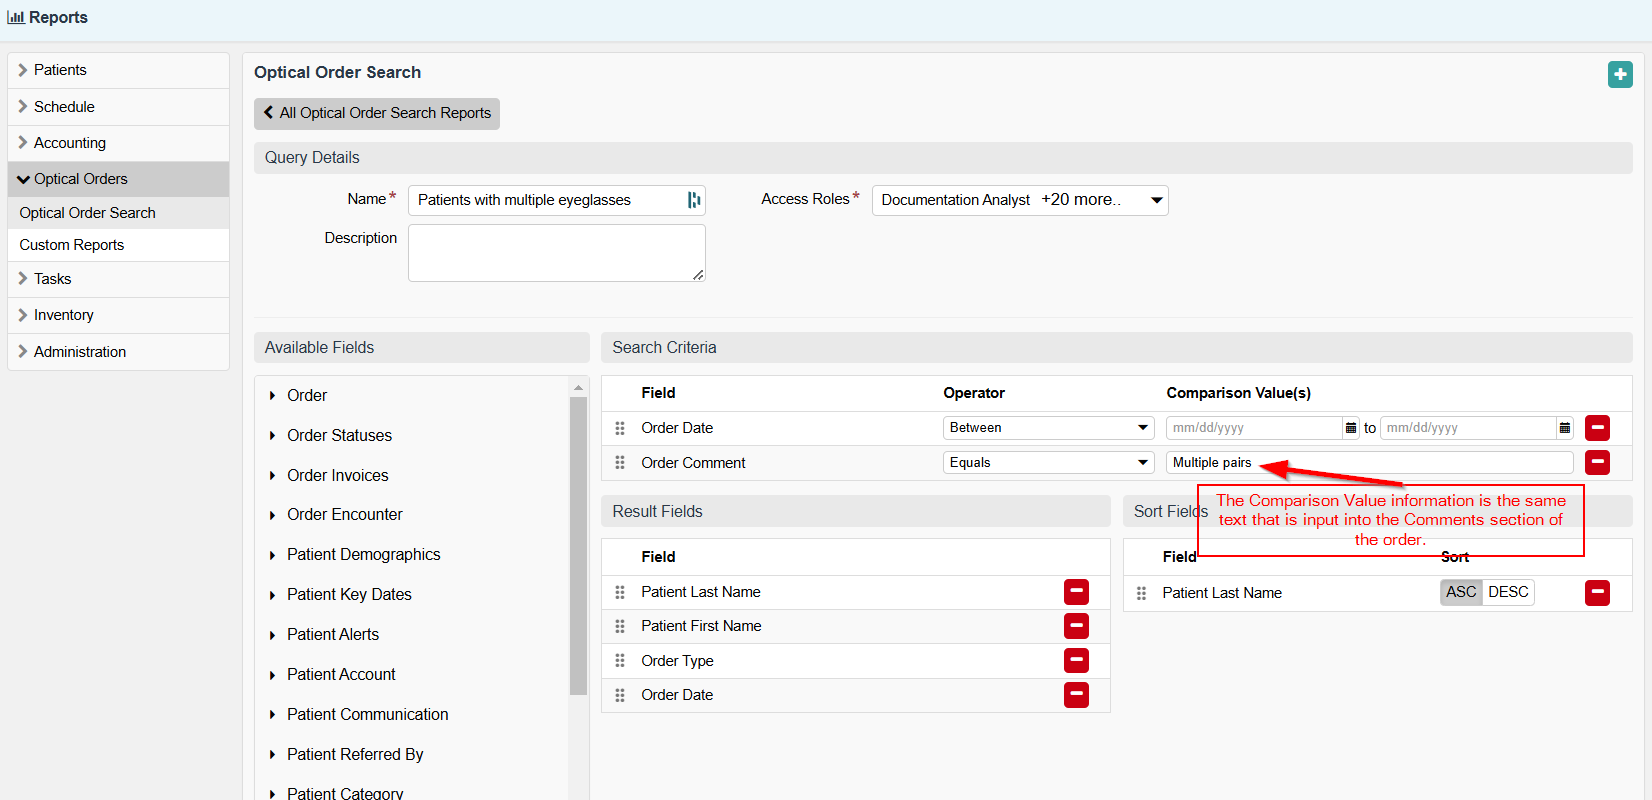Click the green plus add report icon
The width and height of the screenshot is (1652, 800).
pos(1620,74)
